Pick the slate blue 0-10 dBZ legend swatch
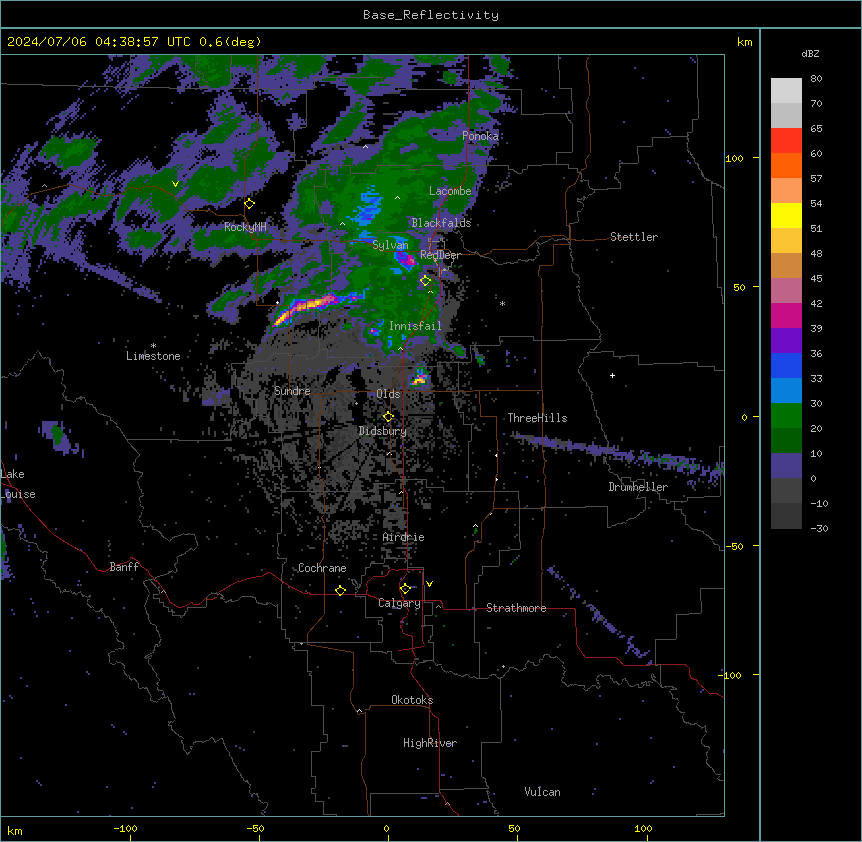Screen dimensions: 862x842 [x=786, y=466]
